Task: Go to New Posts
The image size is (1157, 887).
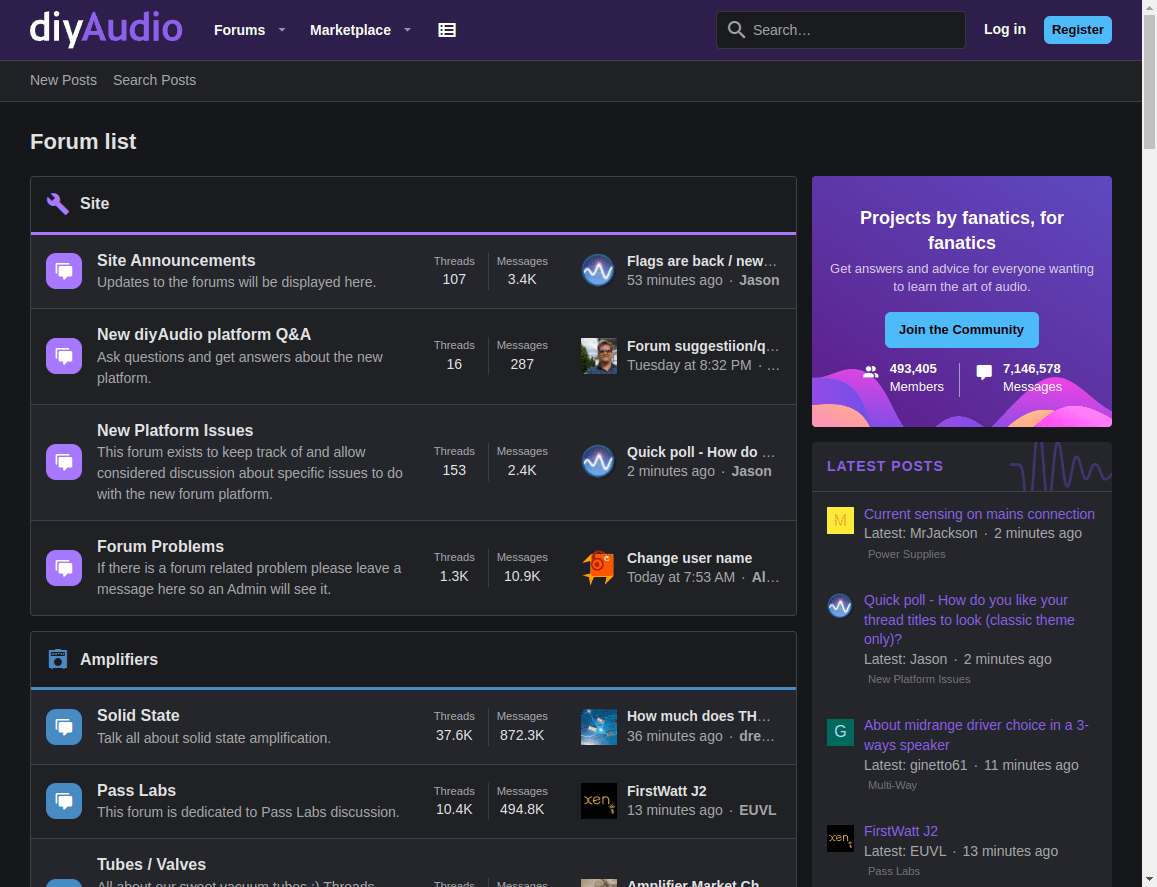Action: tap(63, 80)
